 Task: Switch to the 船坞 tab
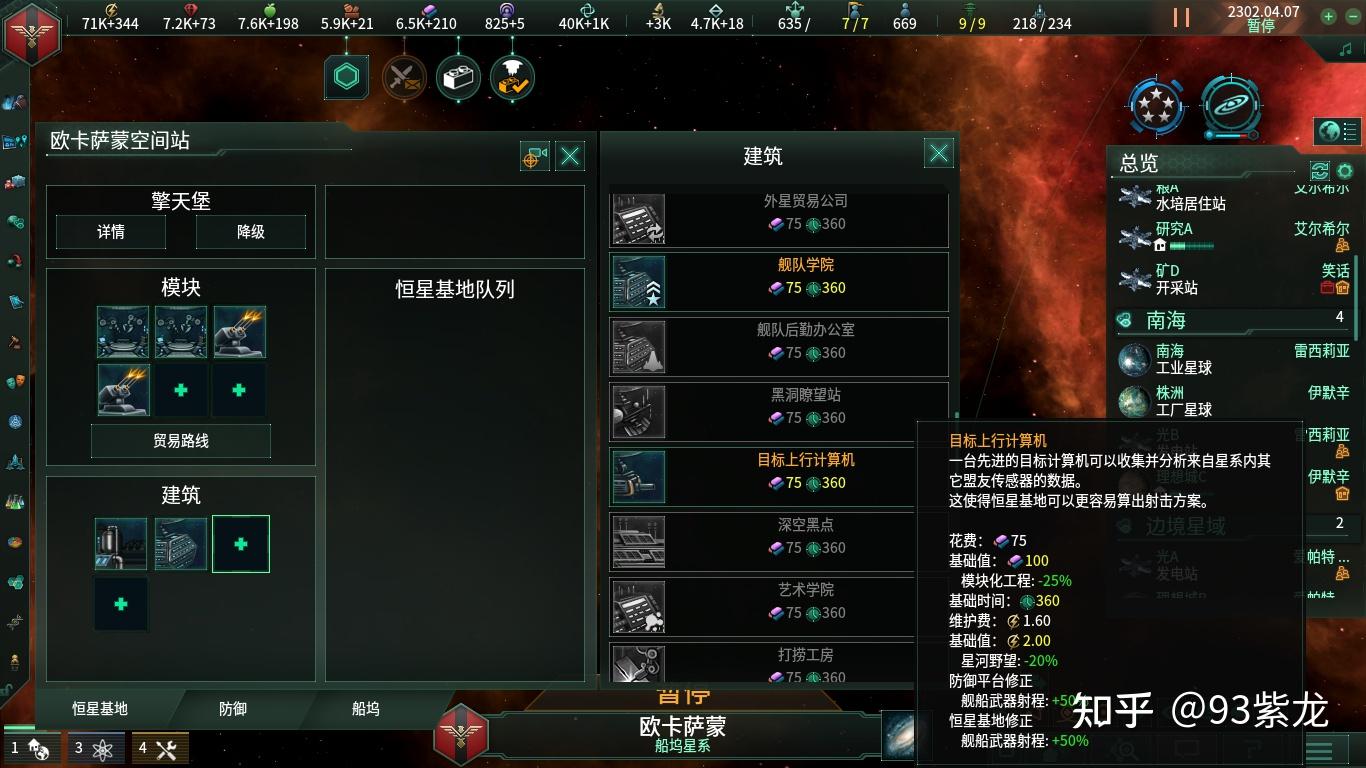click(x=365, y=708)
